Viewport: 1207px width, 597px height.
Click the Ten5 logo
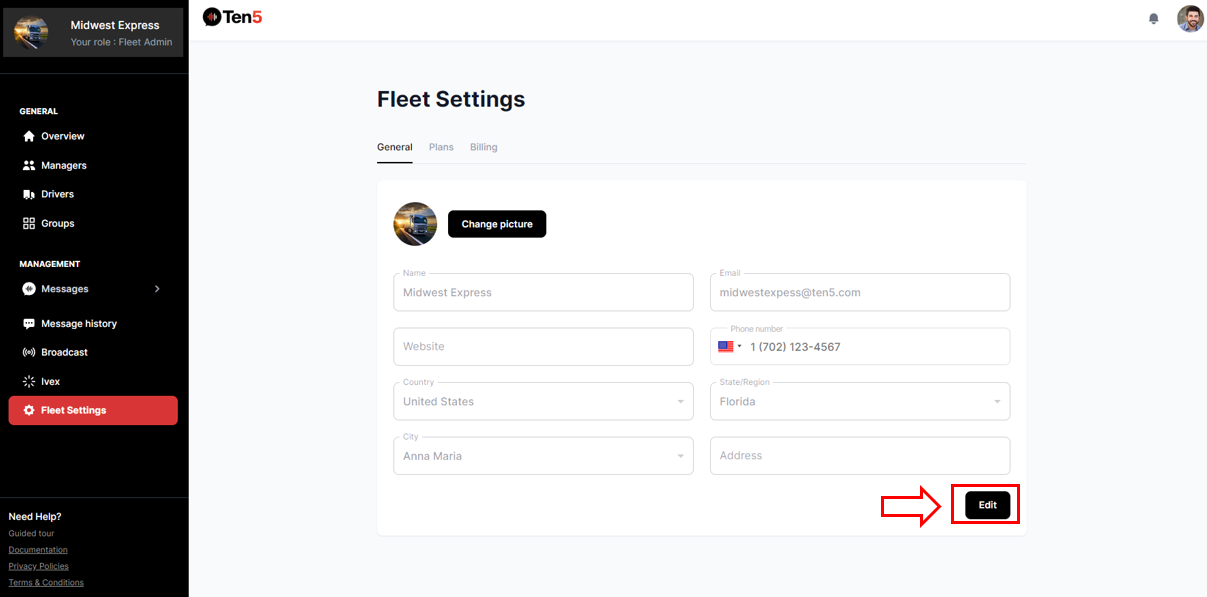click(232, 17)
